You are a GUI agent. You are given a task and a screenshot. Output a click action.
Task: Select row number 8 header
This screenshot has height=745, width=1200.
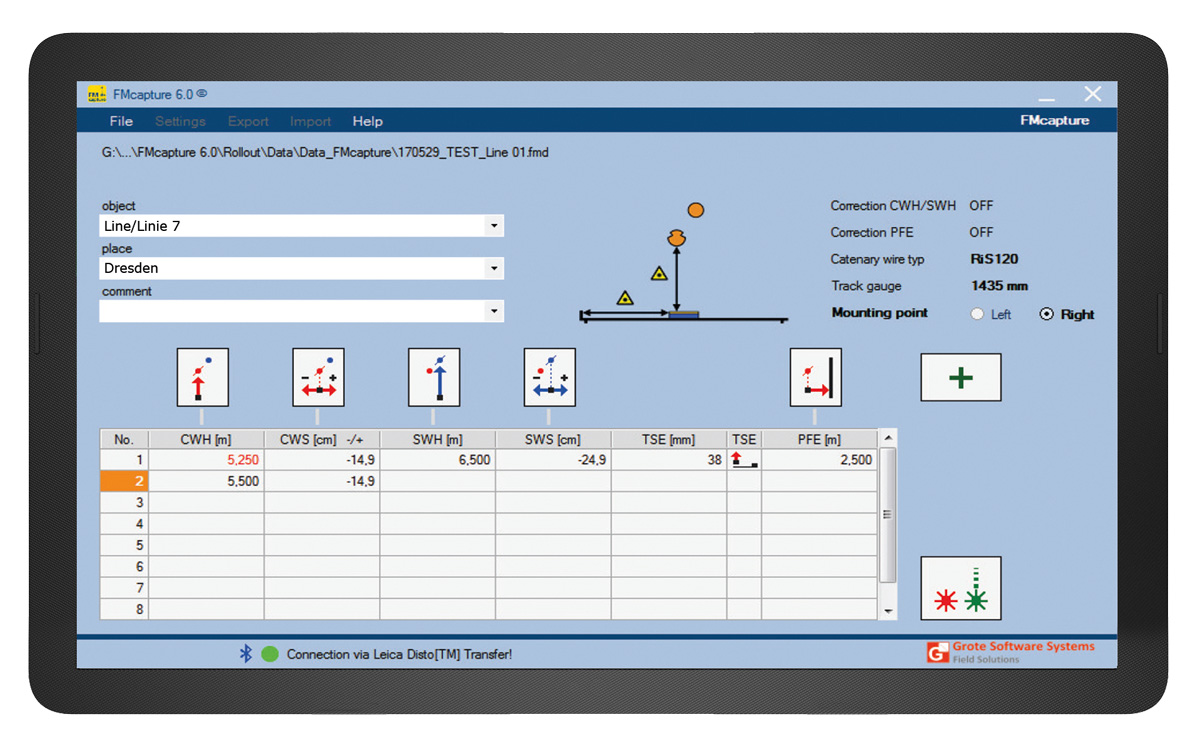[124, 609]
